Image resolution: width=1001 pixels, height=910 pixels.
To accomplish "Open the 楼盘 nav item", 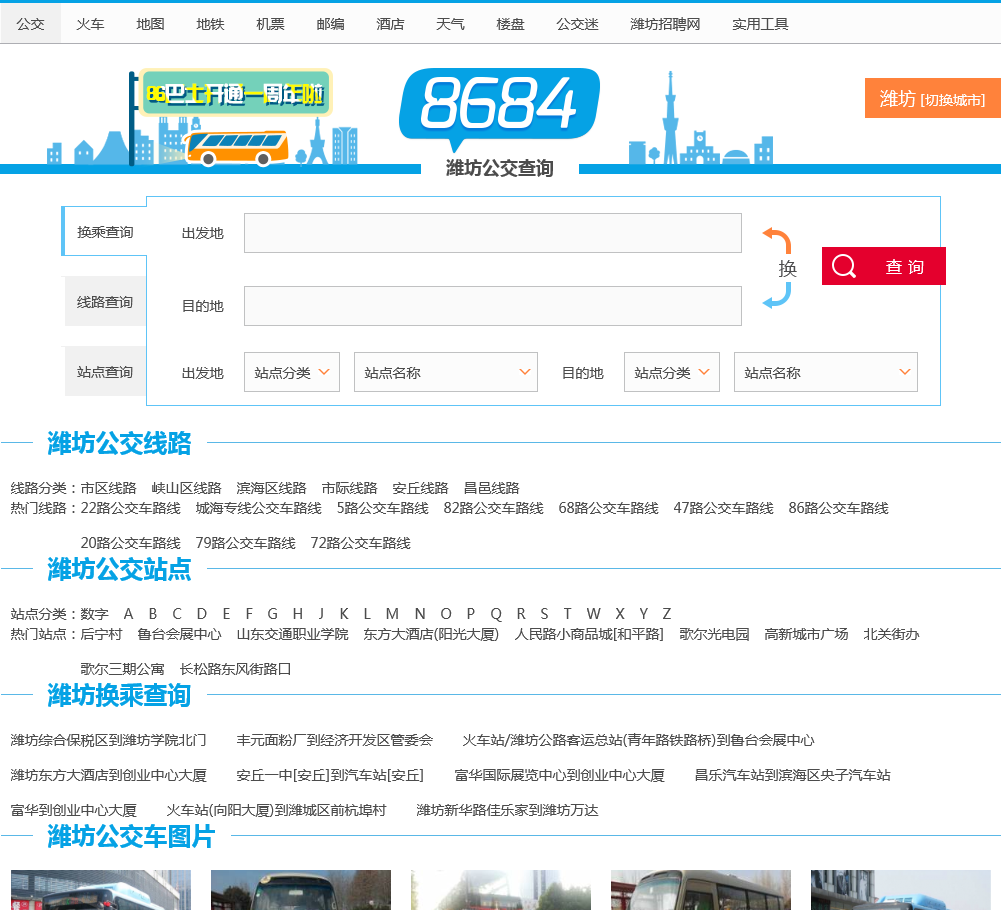I will click(510, 24).
